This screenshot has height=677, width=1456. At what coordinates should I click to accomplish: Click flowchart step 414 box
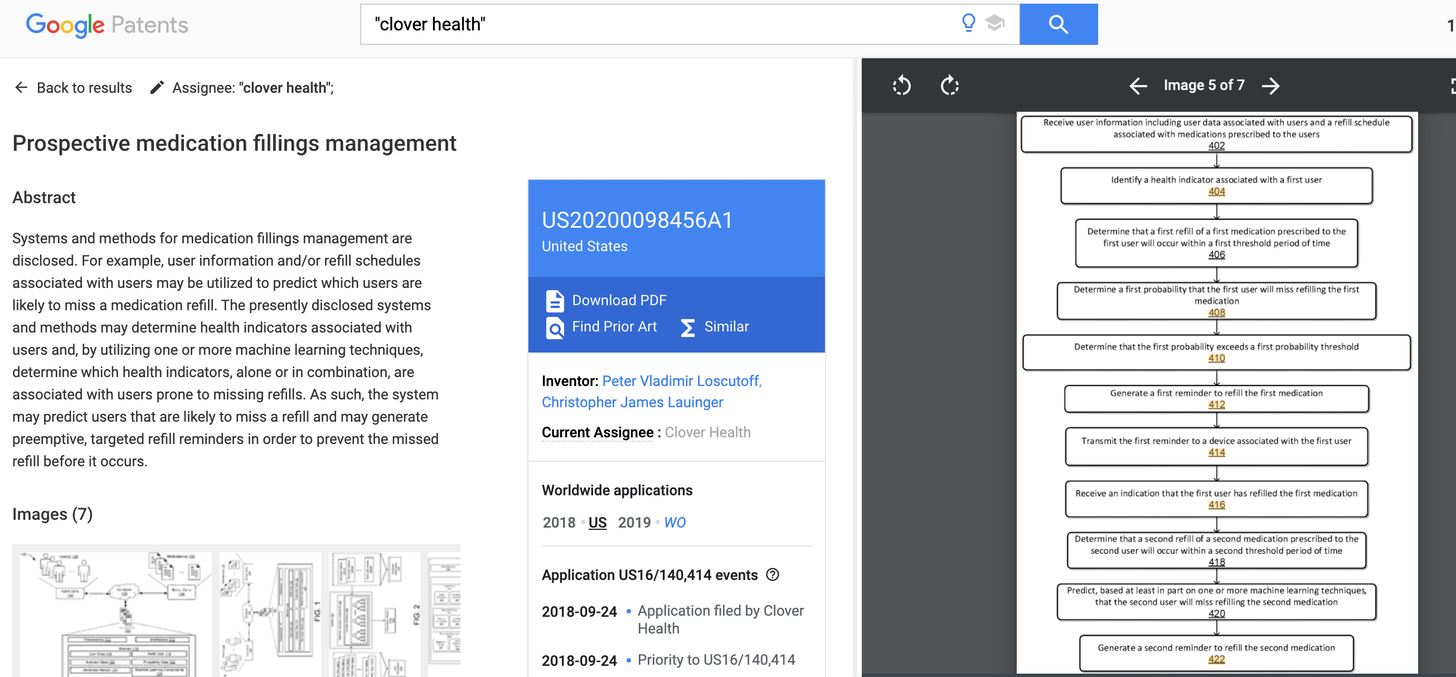pyautogui.click(x=1217, y=446)
